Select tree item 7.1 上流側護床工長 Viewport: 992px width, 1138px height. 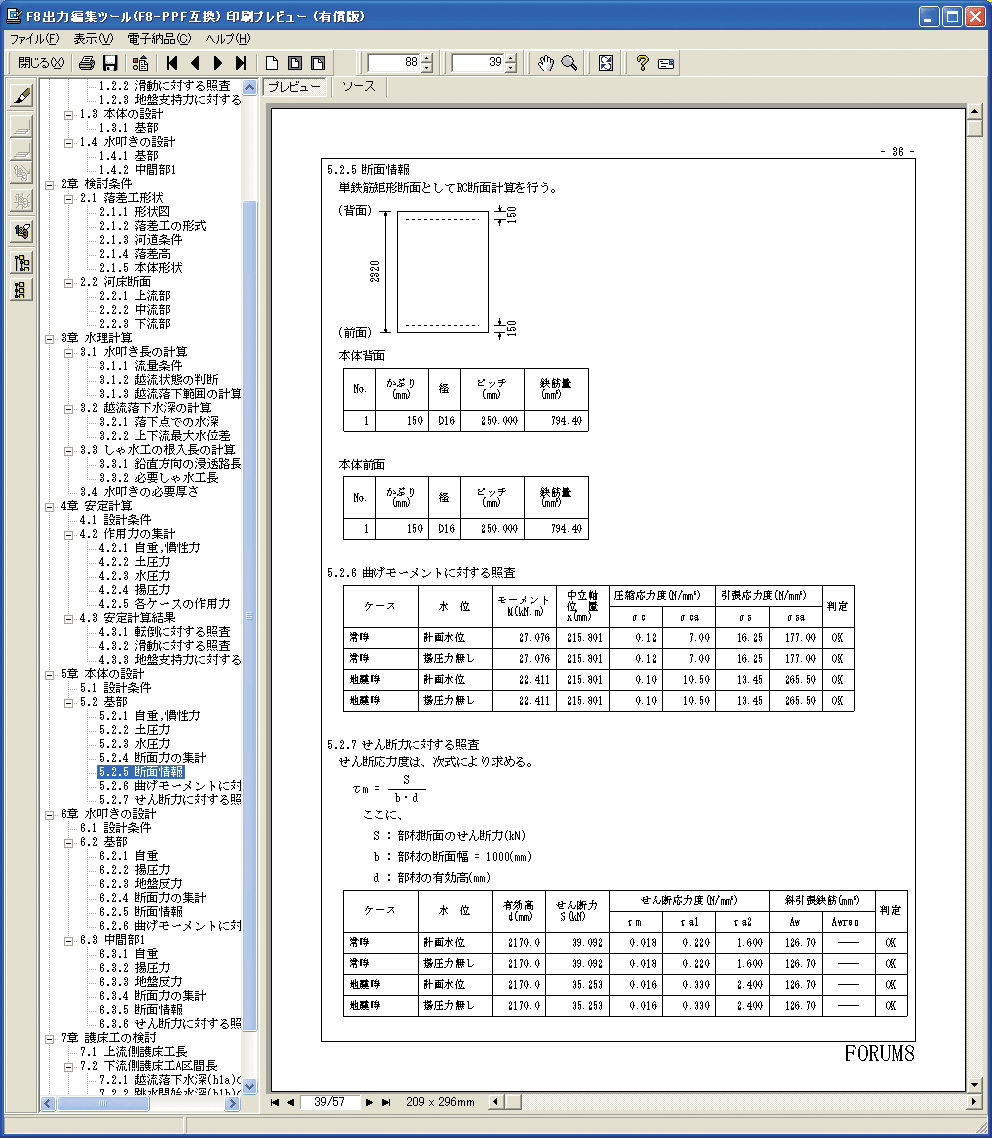click(134, 1052)
